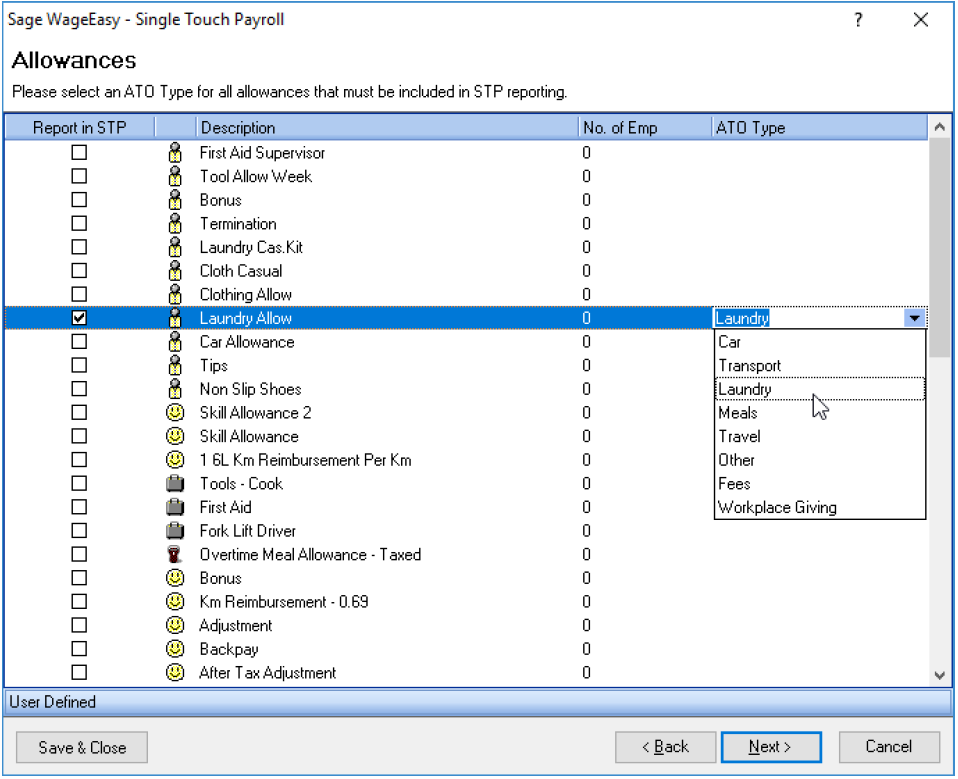
Task: Choose Car from the ATO Type list
Action: pos(820,342)
